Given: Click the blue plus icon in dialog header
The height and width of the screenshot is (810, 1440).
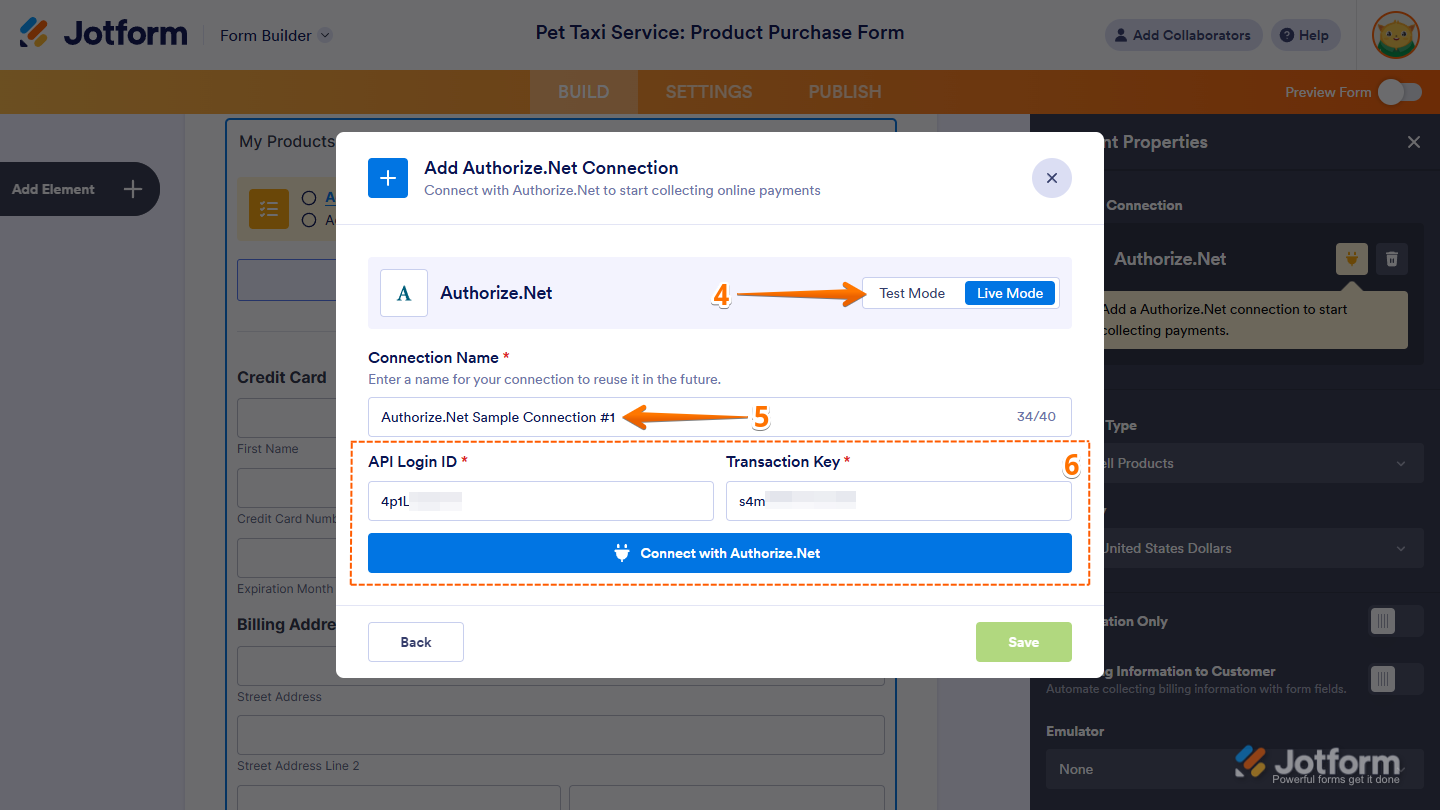Looking at the screenshot, I should [x=388, y=178].
